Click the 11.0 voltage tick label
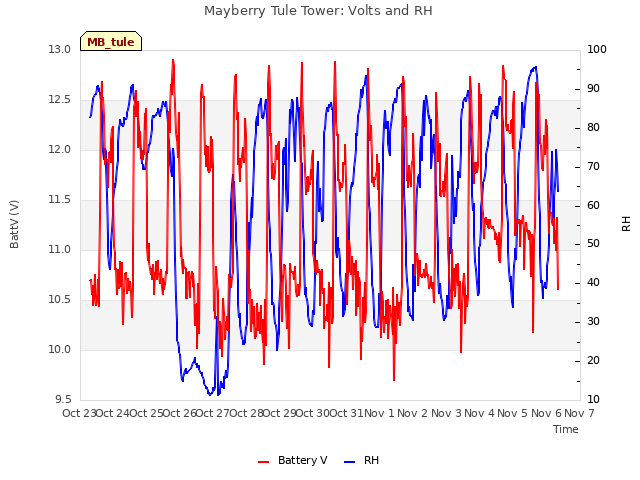 [x=59, y=249]
